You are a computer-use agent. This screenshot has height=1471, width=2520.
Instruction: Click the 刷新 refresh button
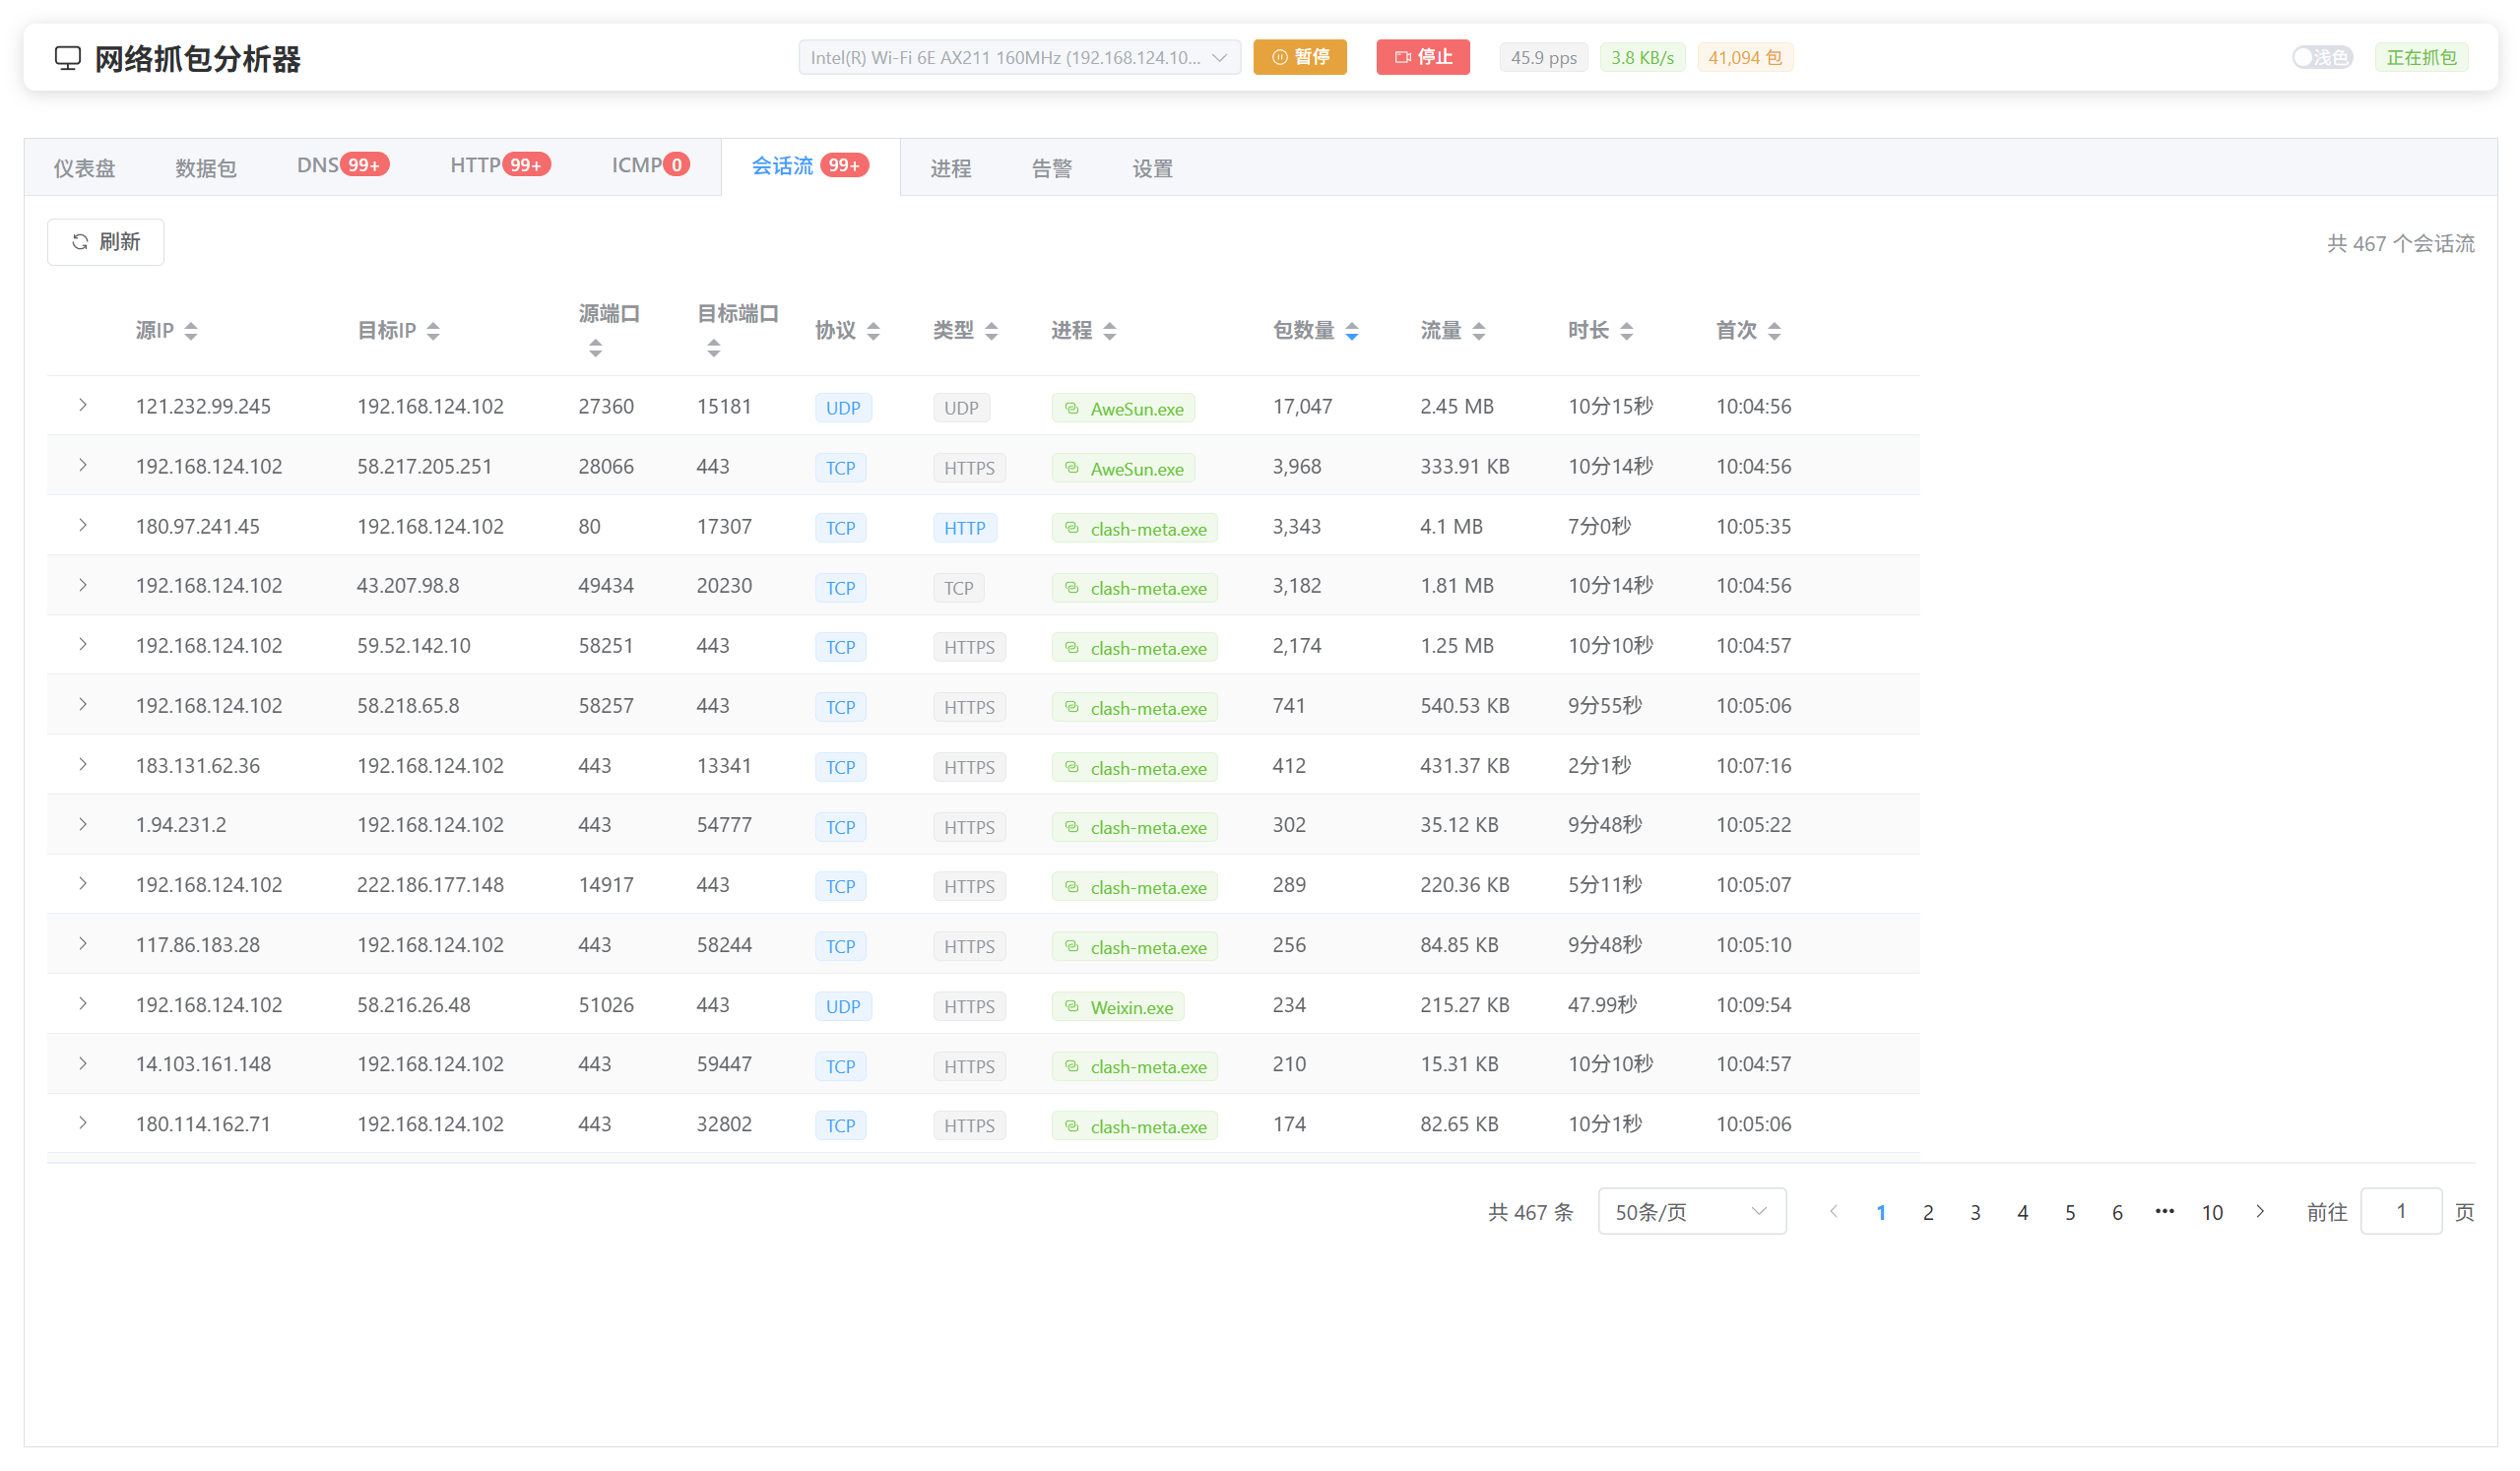pyautogui.click(x=106, y=242)
